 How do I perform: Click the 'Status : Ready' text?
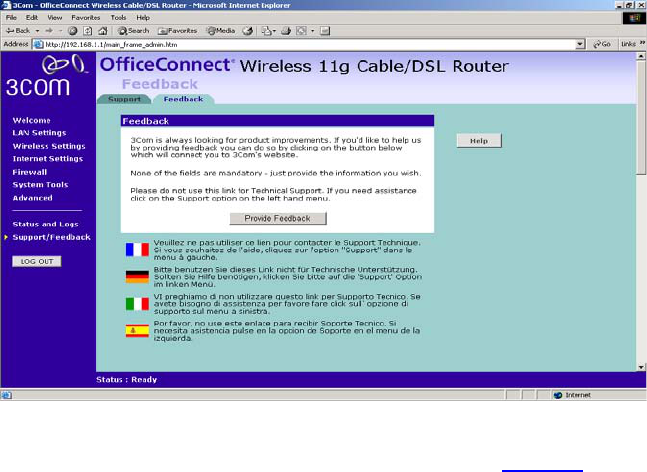coord(127,380)
